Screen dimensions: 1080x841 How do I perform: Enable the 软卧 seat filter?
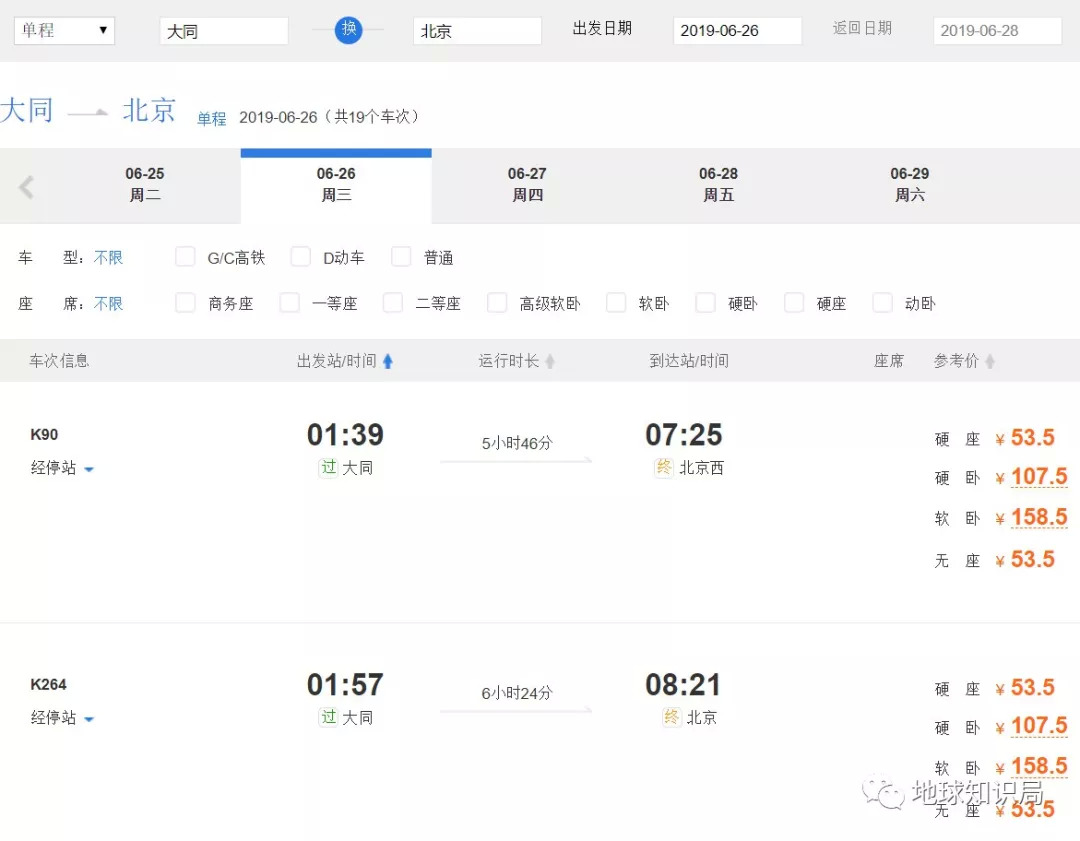coord(616,302)
